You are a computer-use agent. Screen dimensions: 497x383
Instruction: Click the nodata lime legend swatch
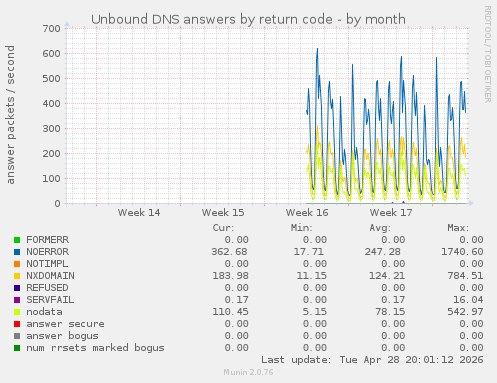(17, 312)
